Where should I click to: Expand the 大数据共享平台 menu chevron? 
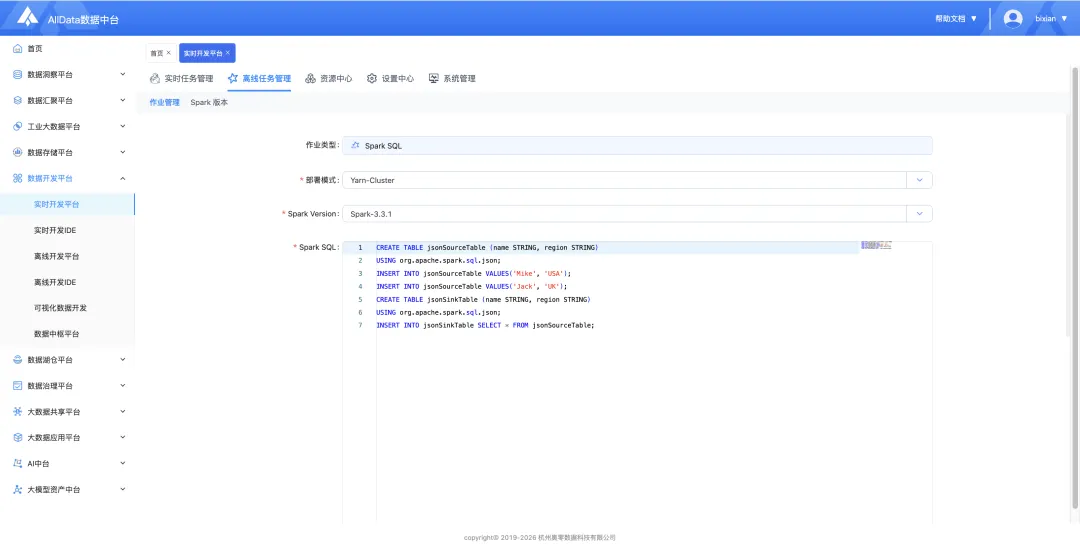[x=123, y=412]
